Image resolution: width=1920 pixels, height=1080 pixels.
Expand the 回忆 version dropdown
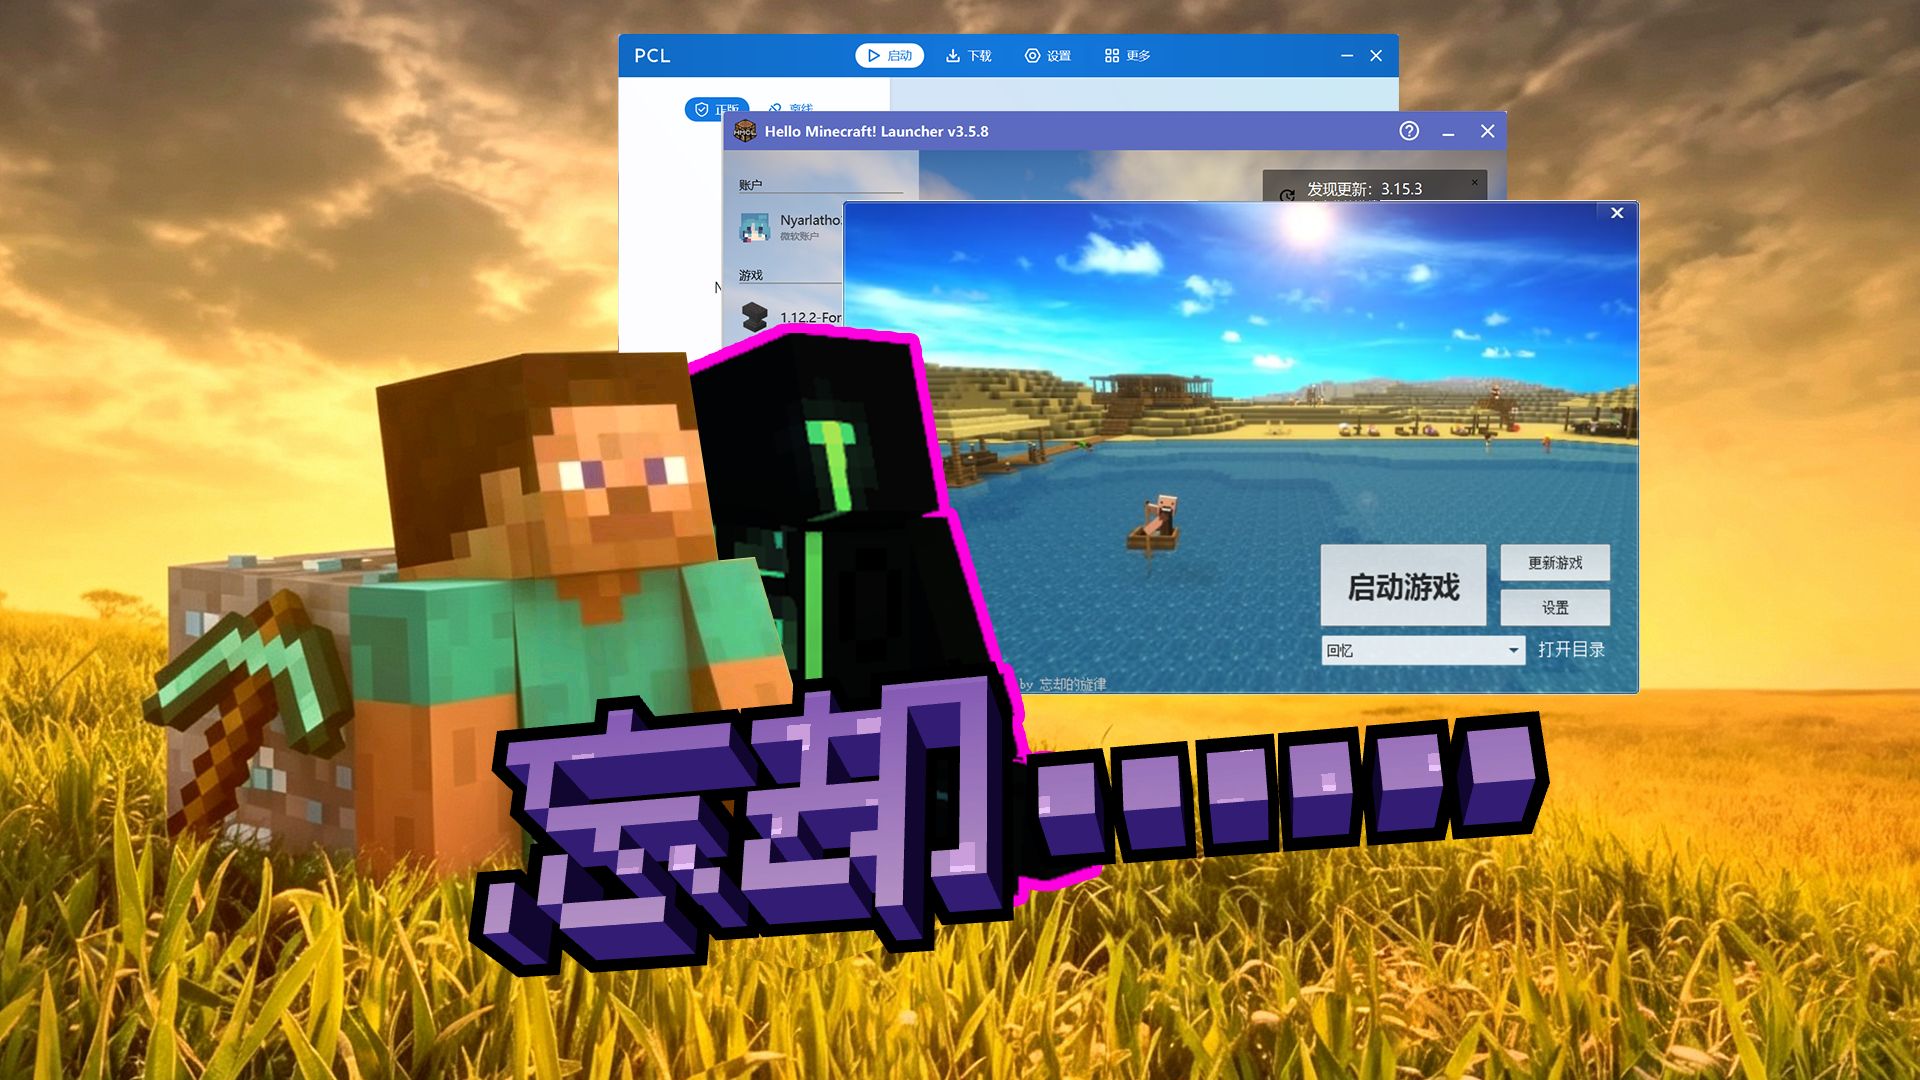click(x=1423, y=650)
